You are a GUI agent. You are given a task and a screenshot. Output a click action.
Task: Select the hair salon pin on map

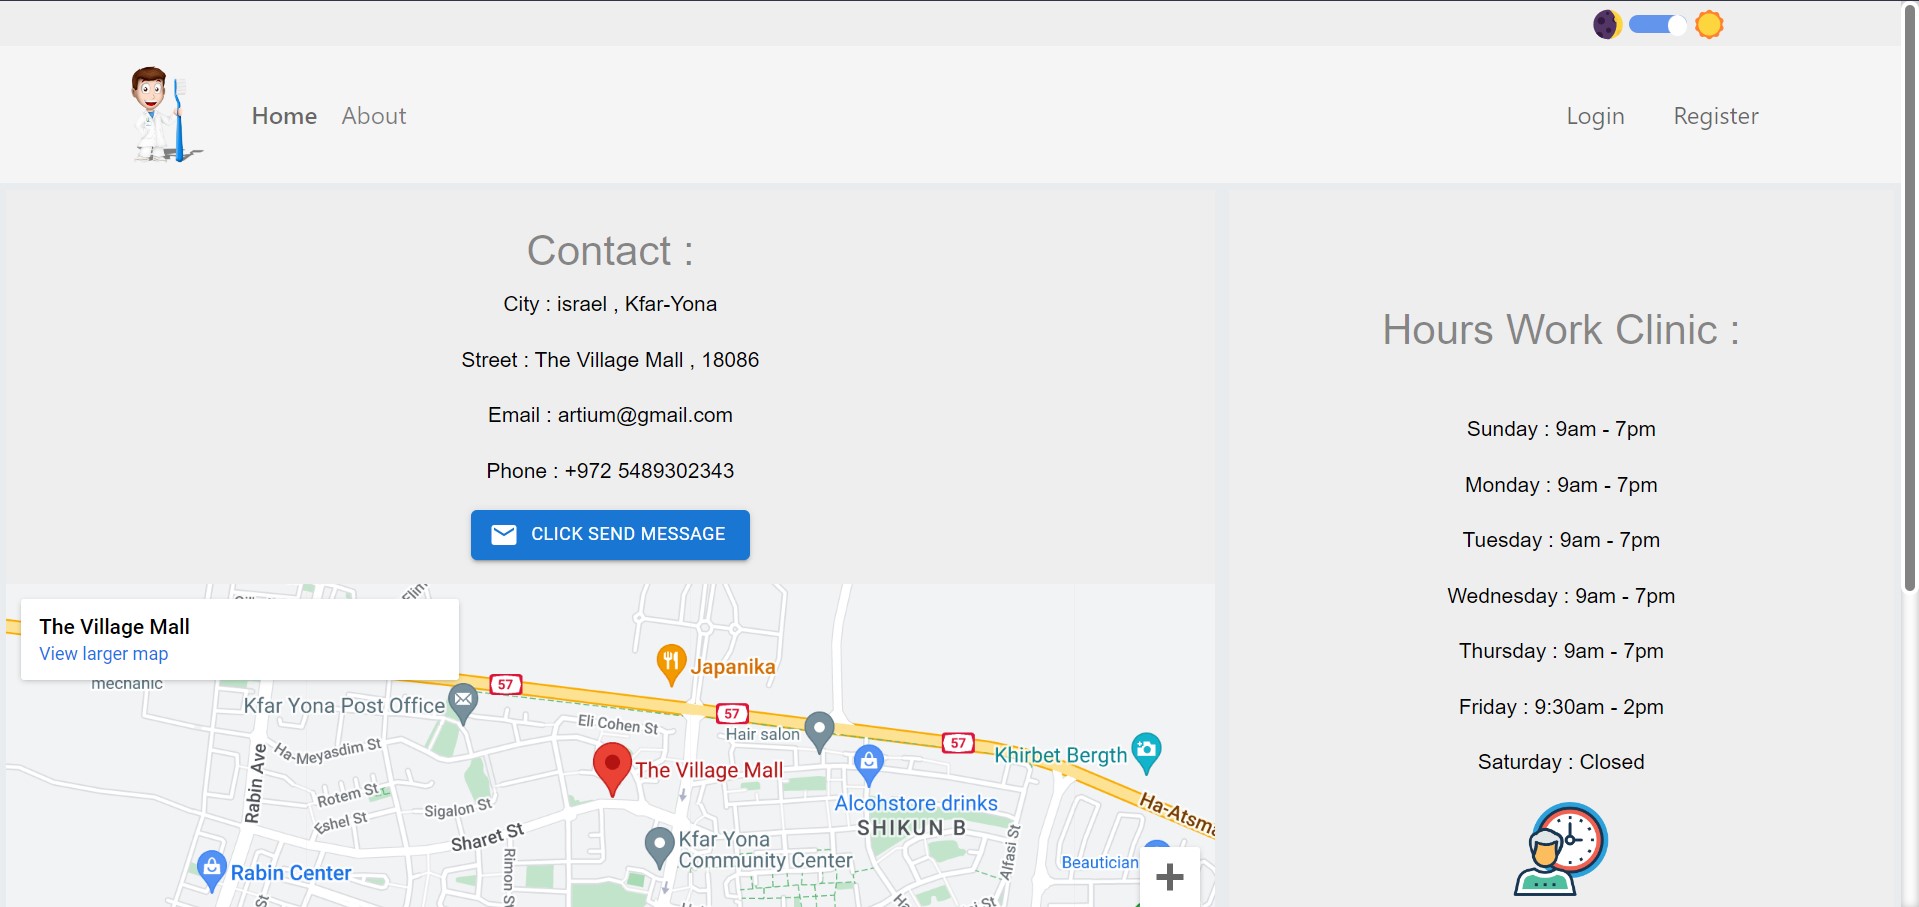click(x=819, y=729)
